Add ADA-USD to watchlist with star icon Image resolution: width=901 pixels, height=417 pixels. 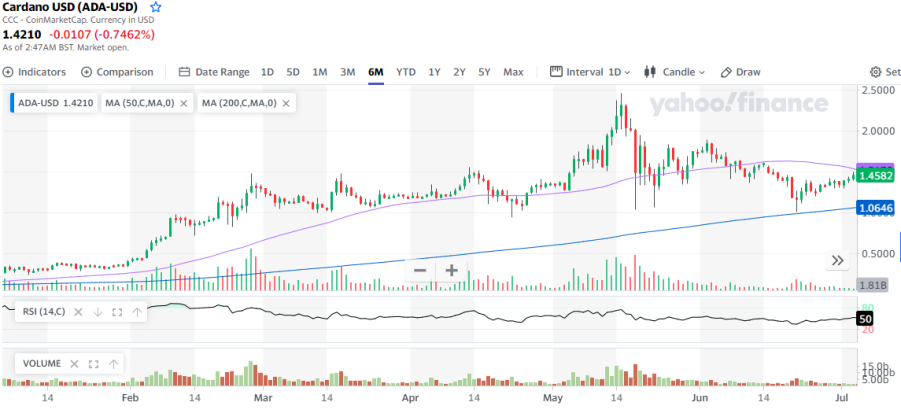(156, 8)
